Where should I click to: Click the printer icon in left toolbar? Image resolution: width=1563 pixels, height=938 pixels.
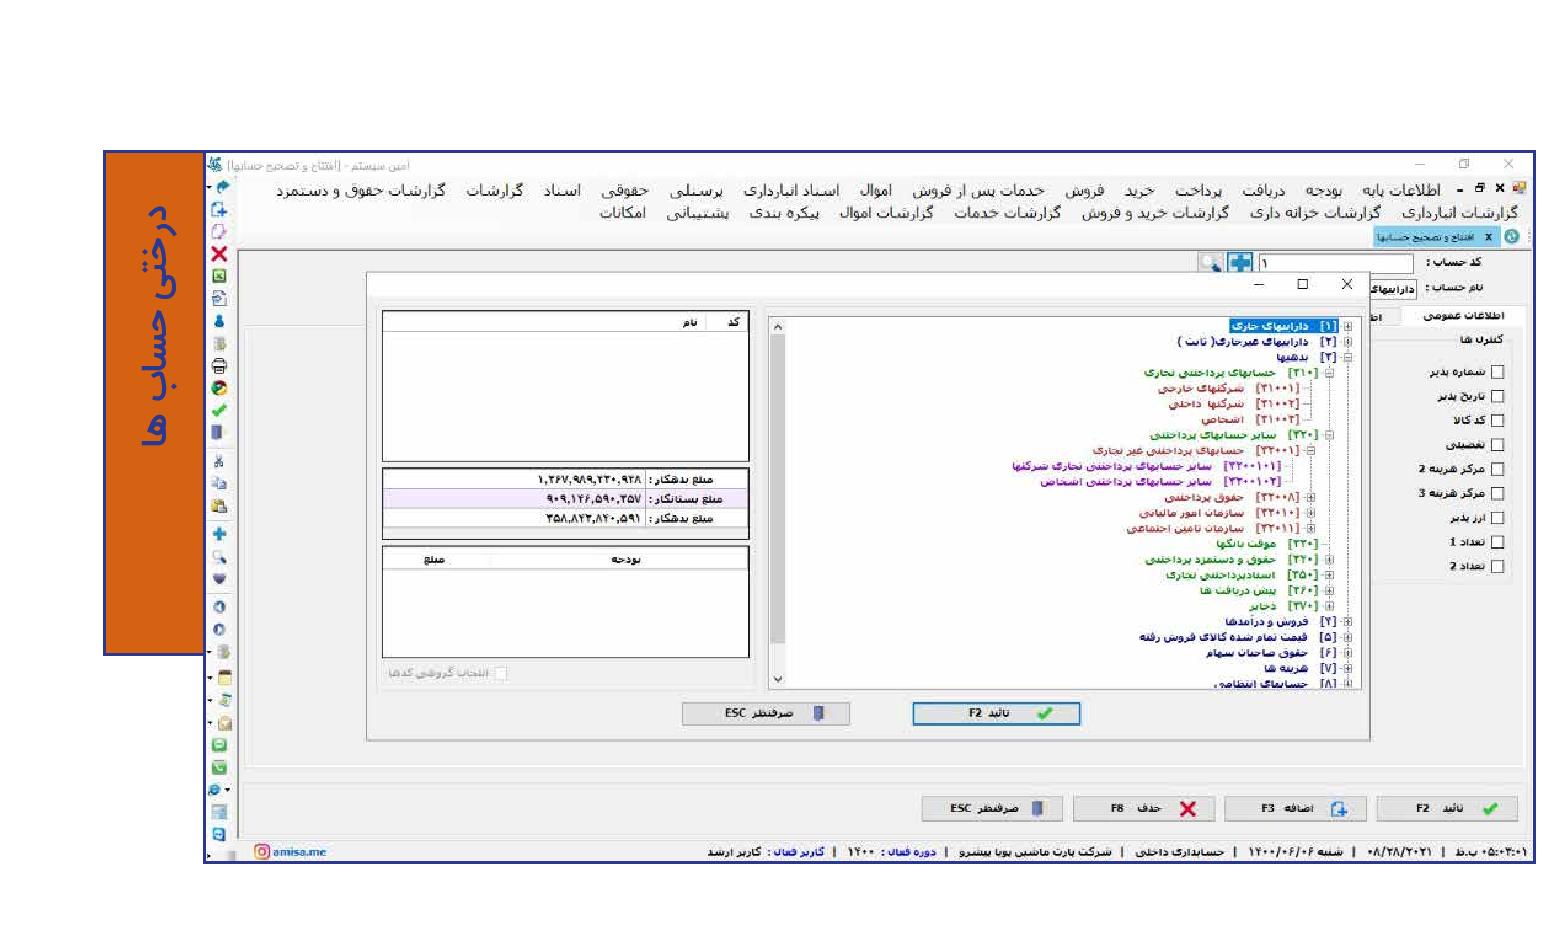click(x=219, y=366)
